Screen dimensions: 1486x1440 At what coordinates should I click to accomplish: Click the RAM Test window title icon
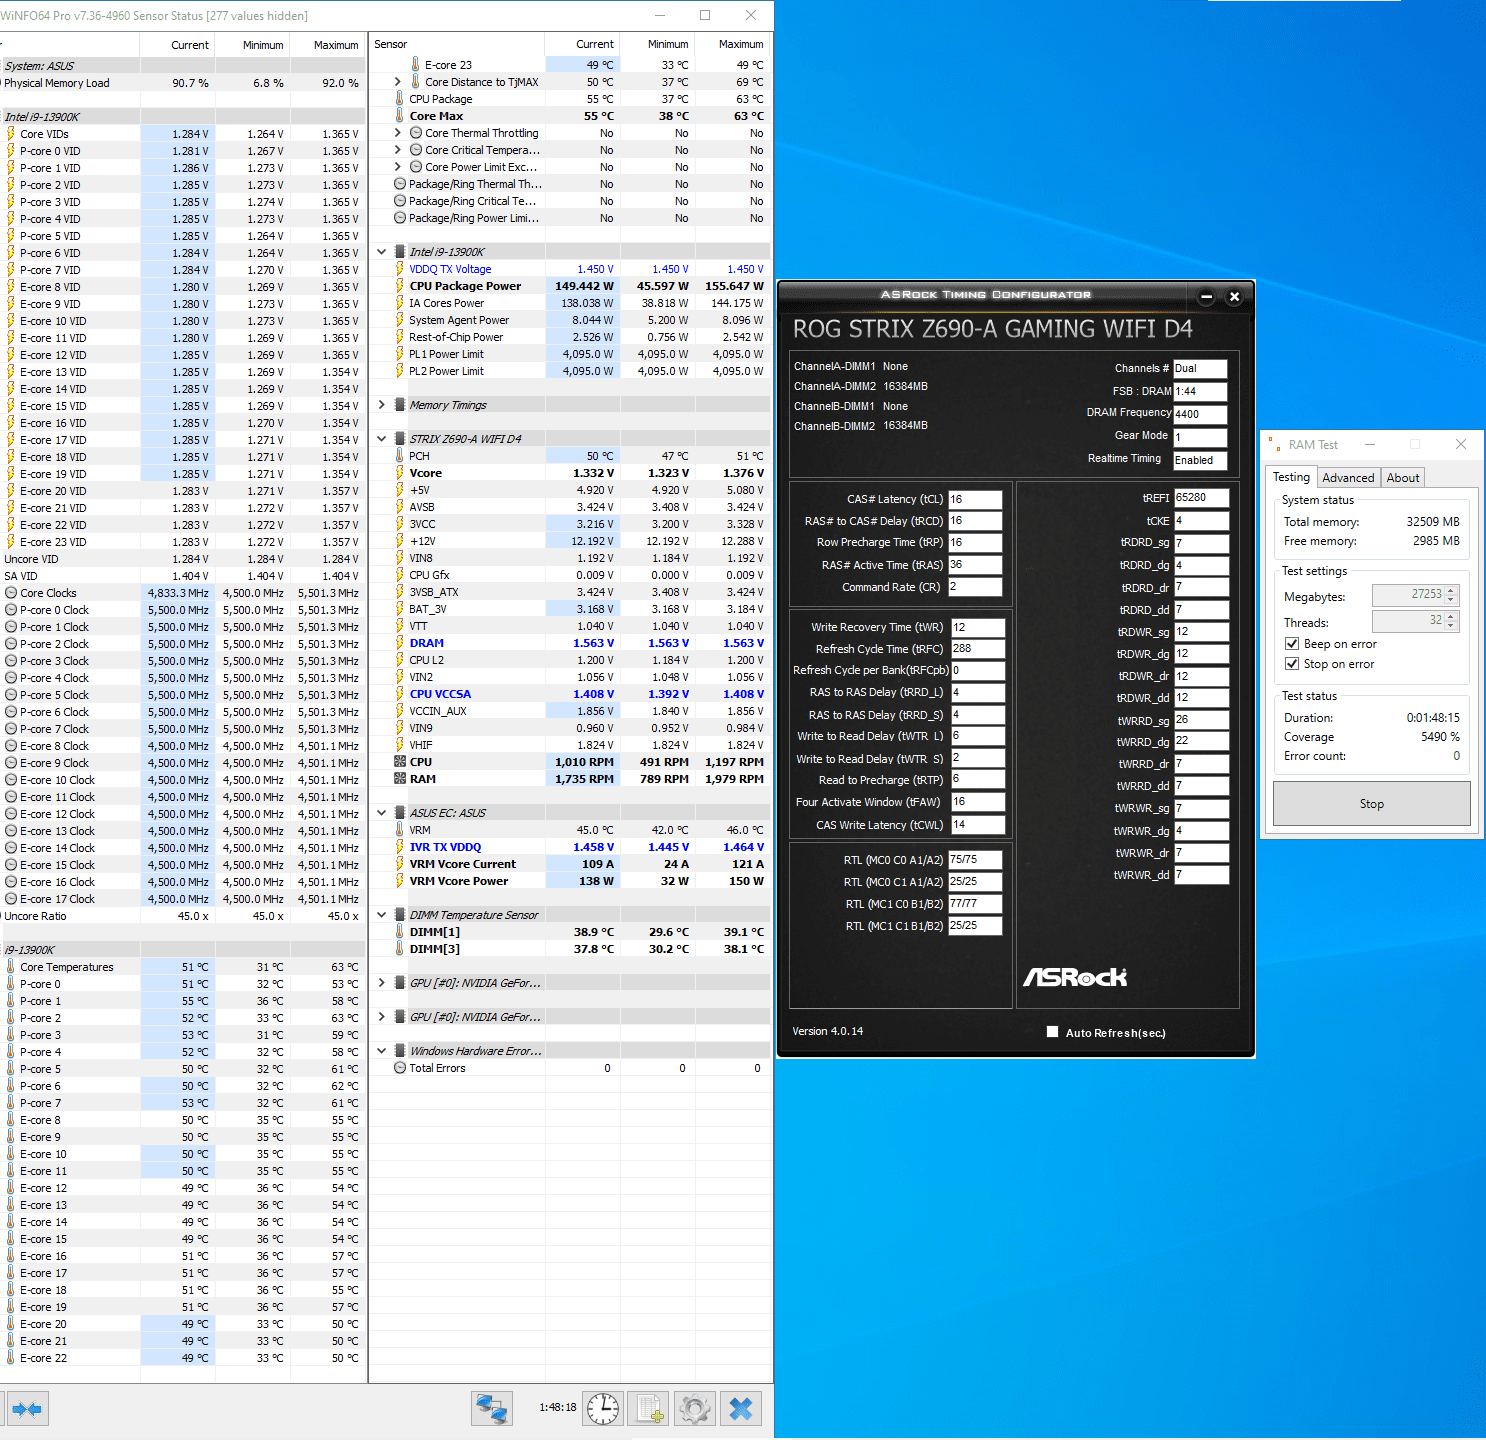click(x=1274, y=445)
